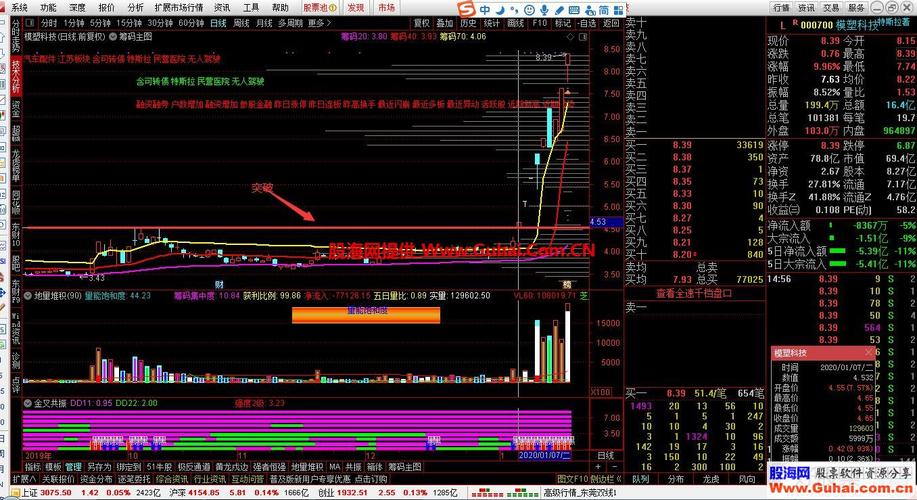Select 黄龙戍边 indicator tab
Screen dimensions: 917x500
tap(232, 467)
